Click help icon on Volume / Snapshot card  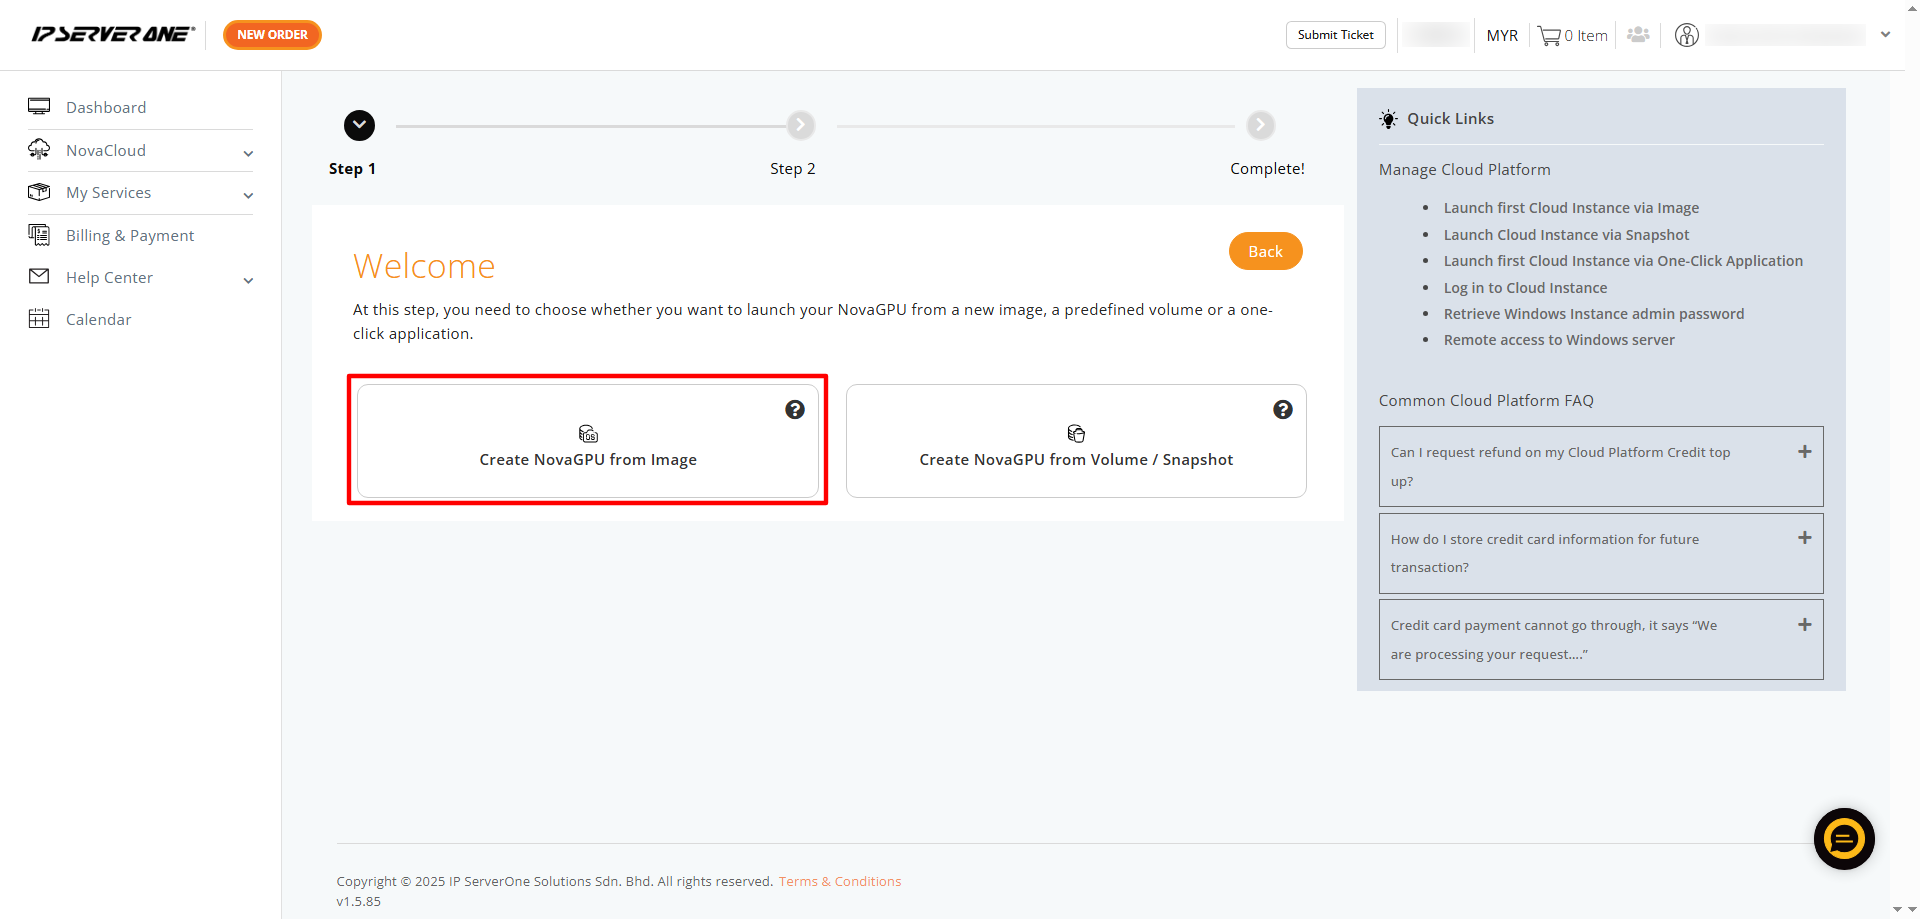pyautogui.click(x=1283, y=409)
